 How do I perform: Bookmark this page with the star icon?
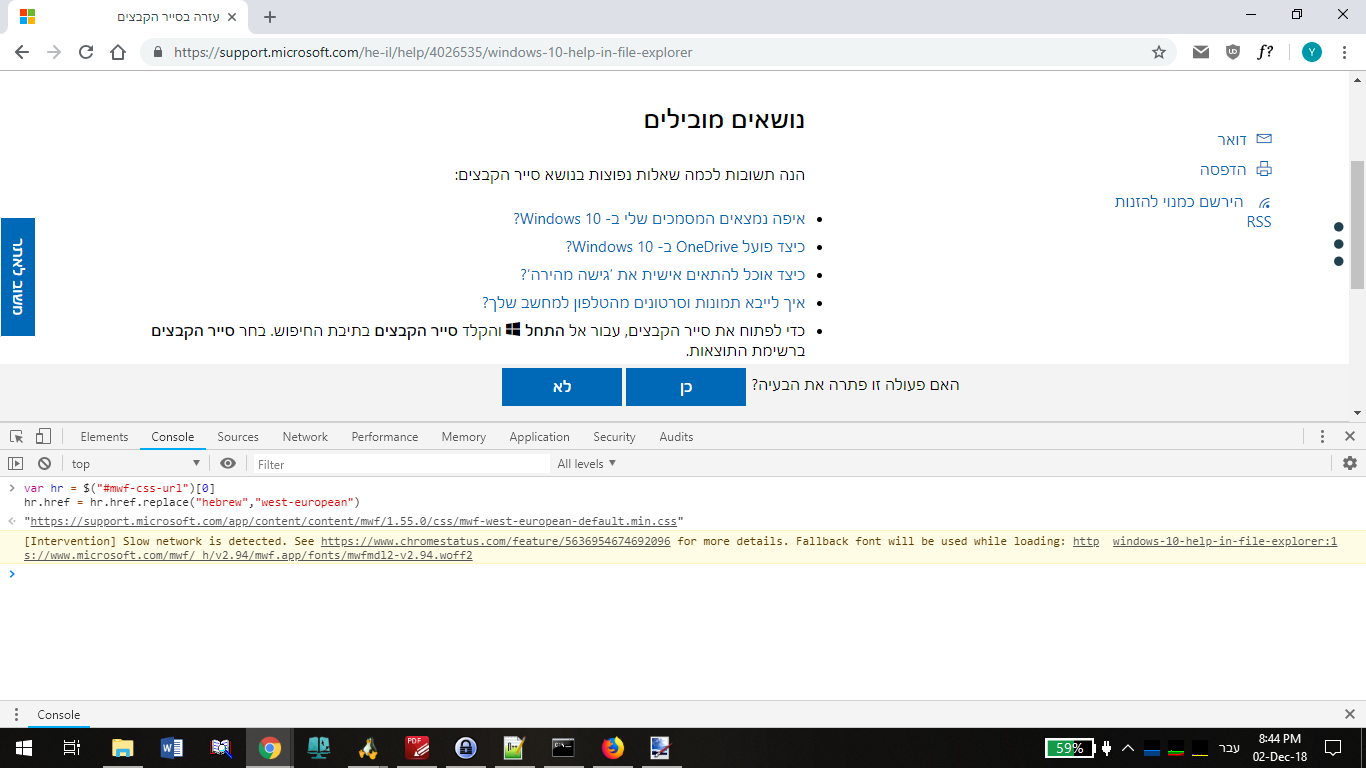point(1159,52)
